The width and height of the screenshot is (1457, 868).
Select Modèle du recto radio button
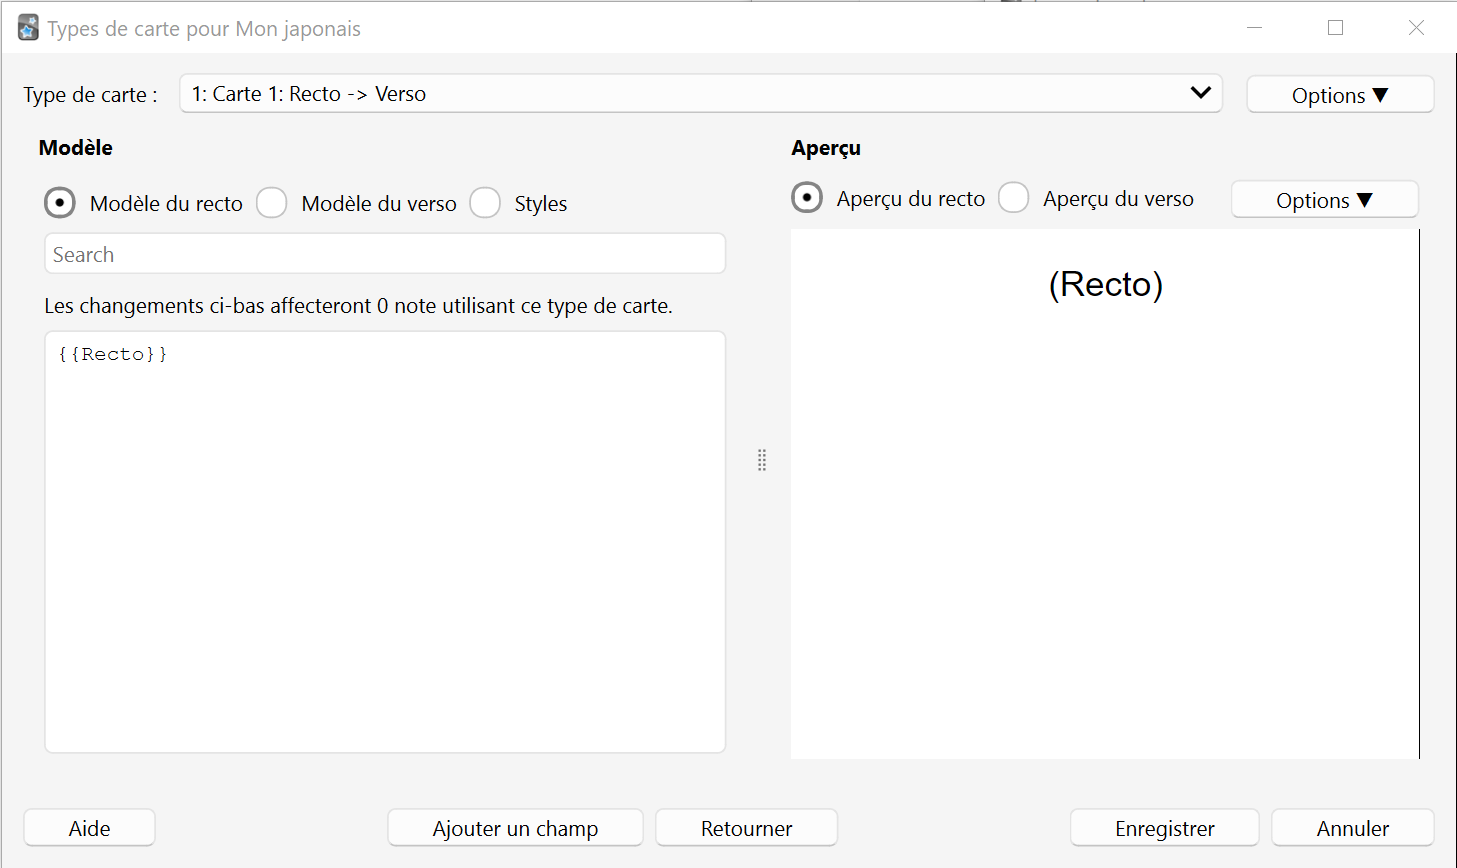(60, 203)
